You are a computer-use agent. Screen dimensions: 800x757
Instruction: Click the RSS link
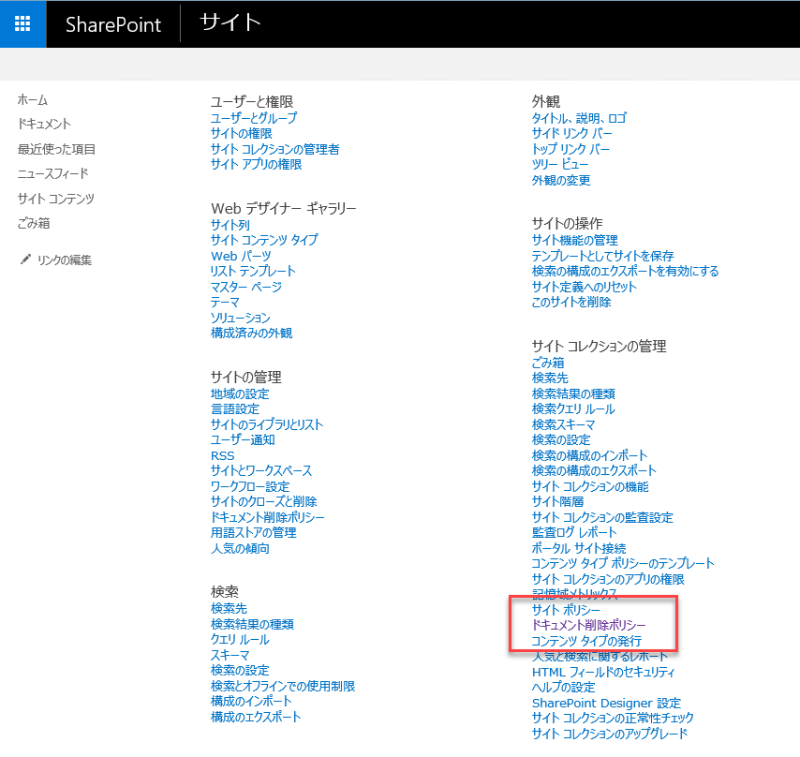pyautogui.click(x=222, y=456)
